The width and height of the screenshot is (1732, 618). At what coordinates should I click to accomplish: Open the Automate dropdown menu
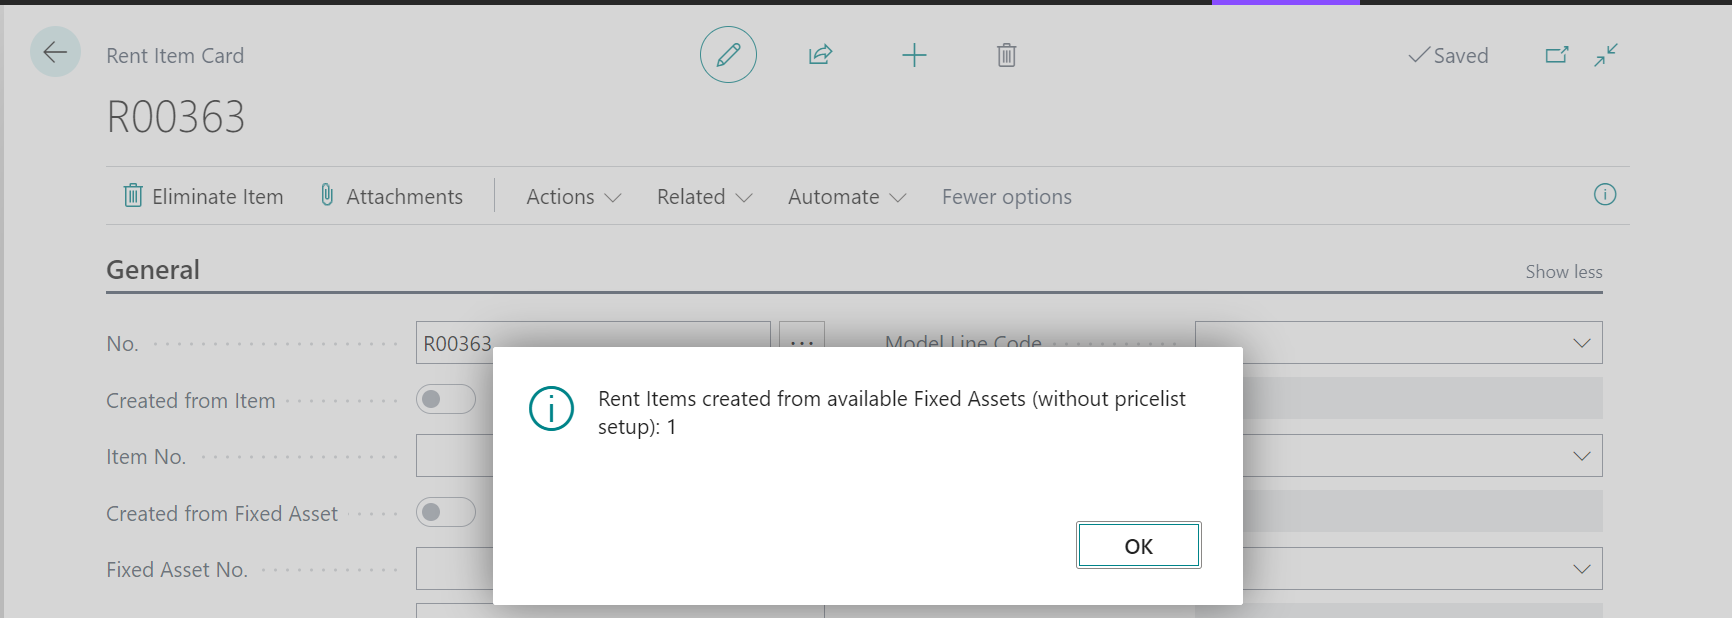pos(846,197)
